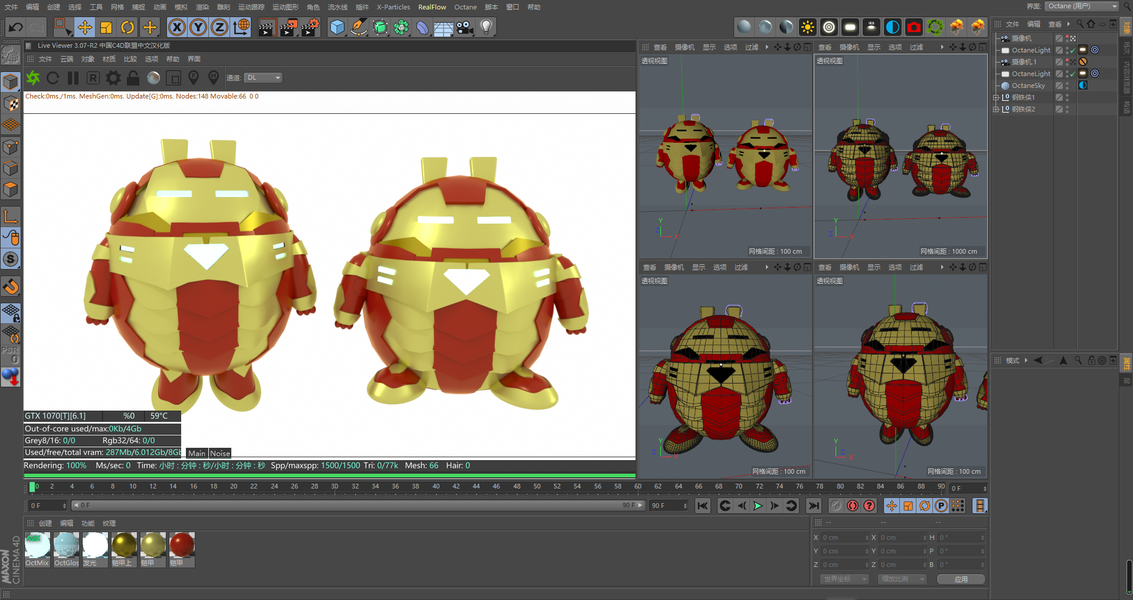Toggle the Live Viewer resolution lock icon
Screen dimensions: 1133x600
pos(133,77)
